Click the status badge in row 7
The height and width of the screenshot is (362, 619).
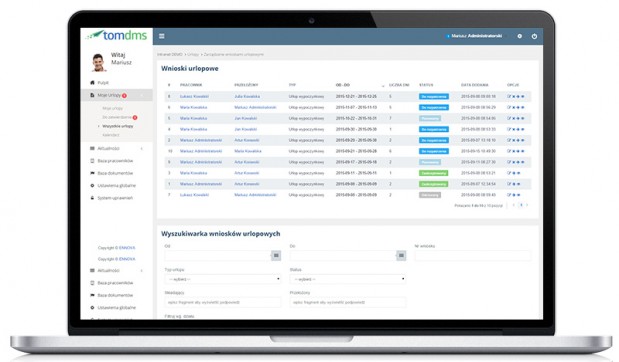click(430, 195)
